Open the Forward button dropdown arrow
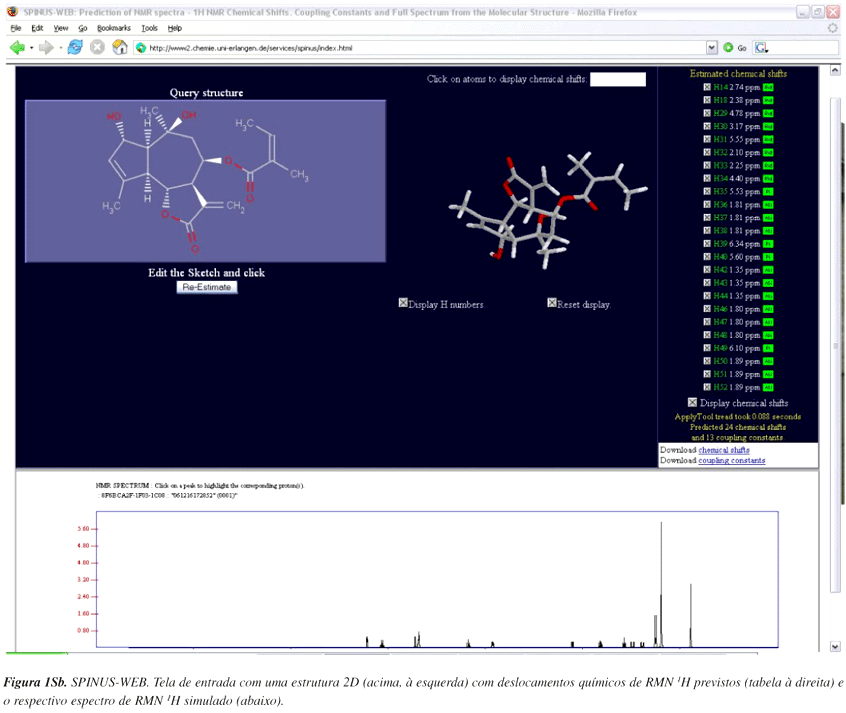 pos(59,47)
